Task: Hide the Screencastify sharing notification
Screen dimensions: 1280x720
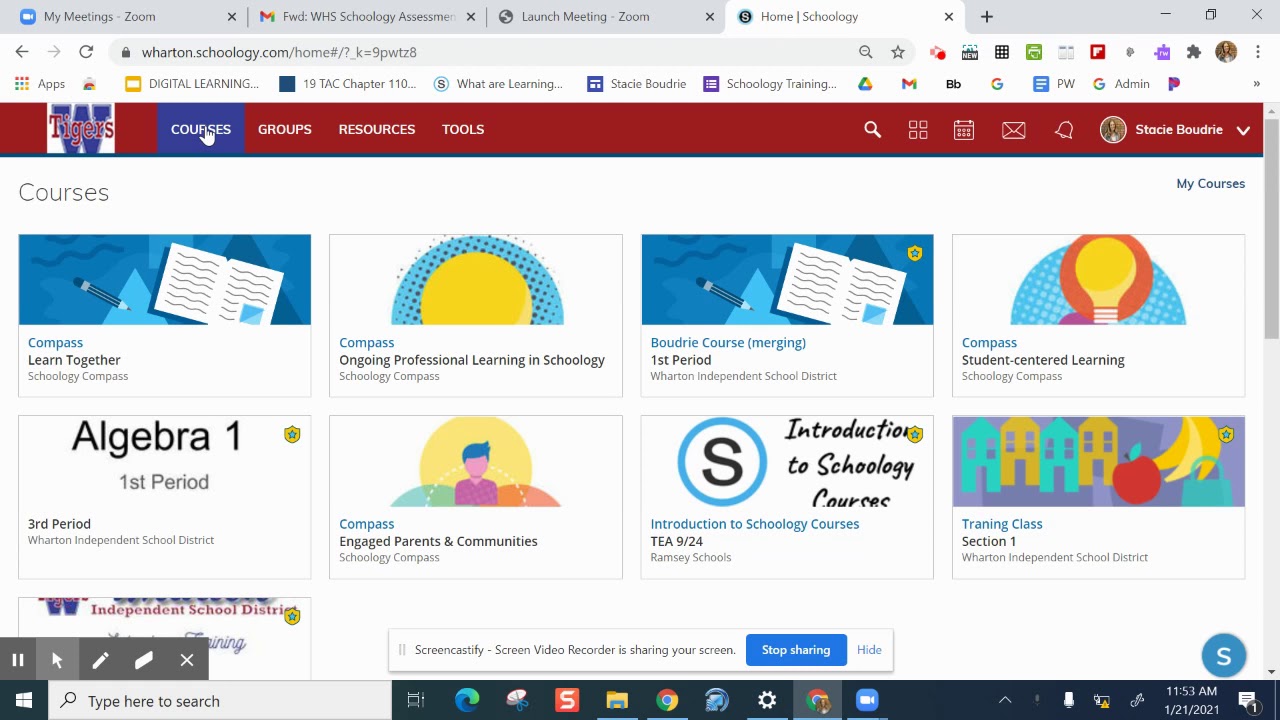Action: [x=869, y=650]
